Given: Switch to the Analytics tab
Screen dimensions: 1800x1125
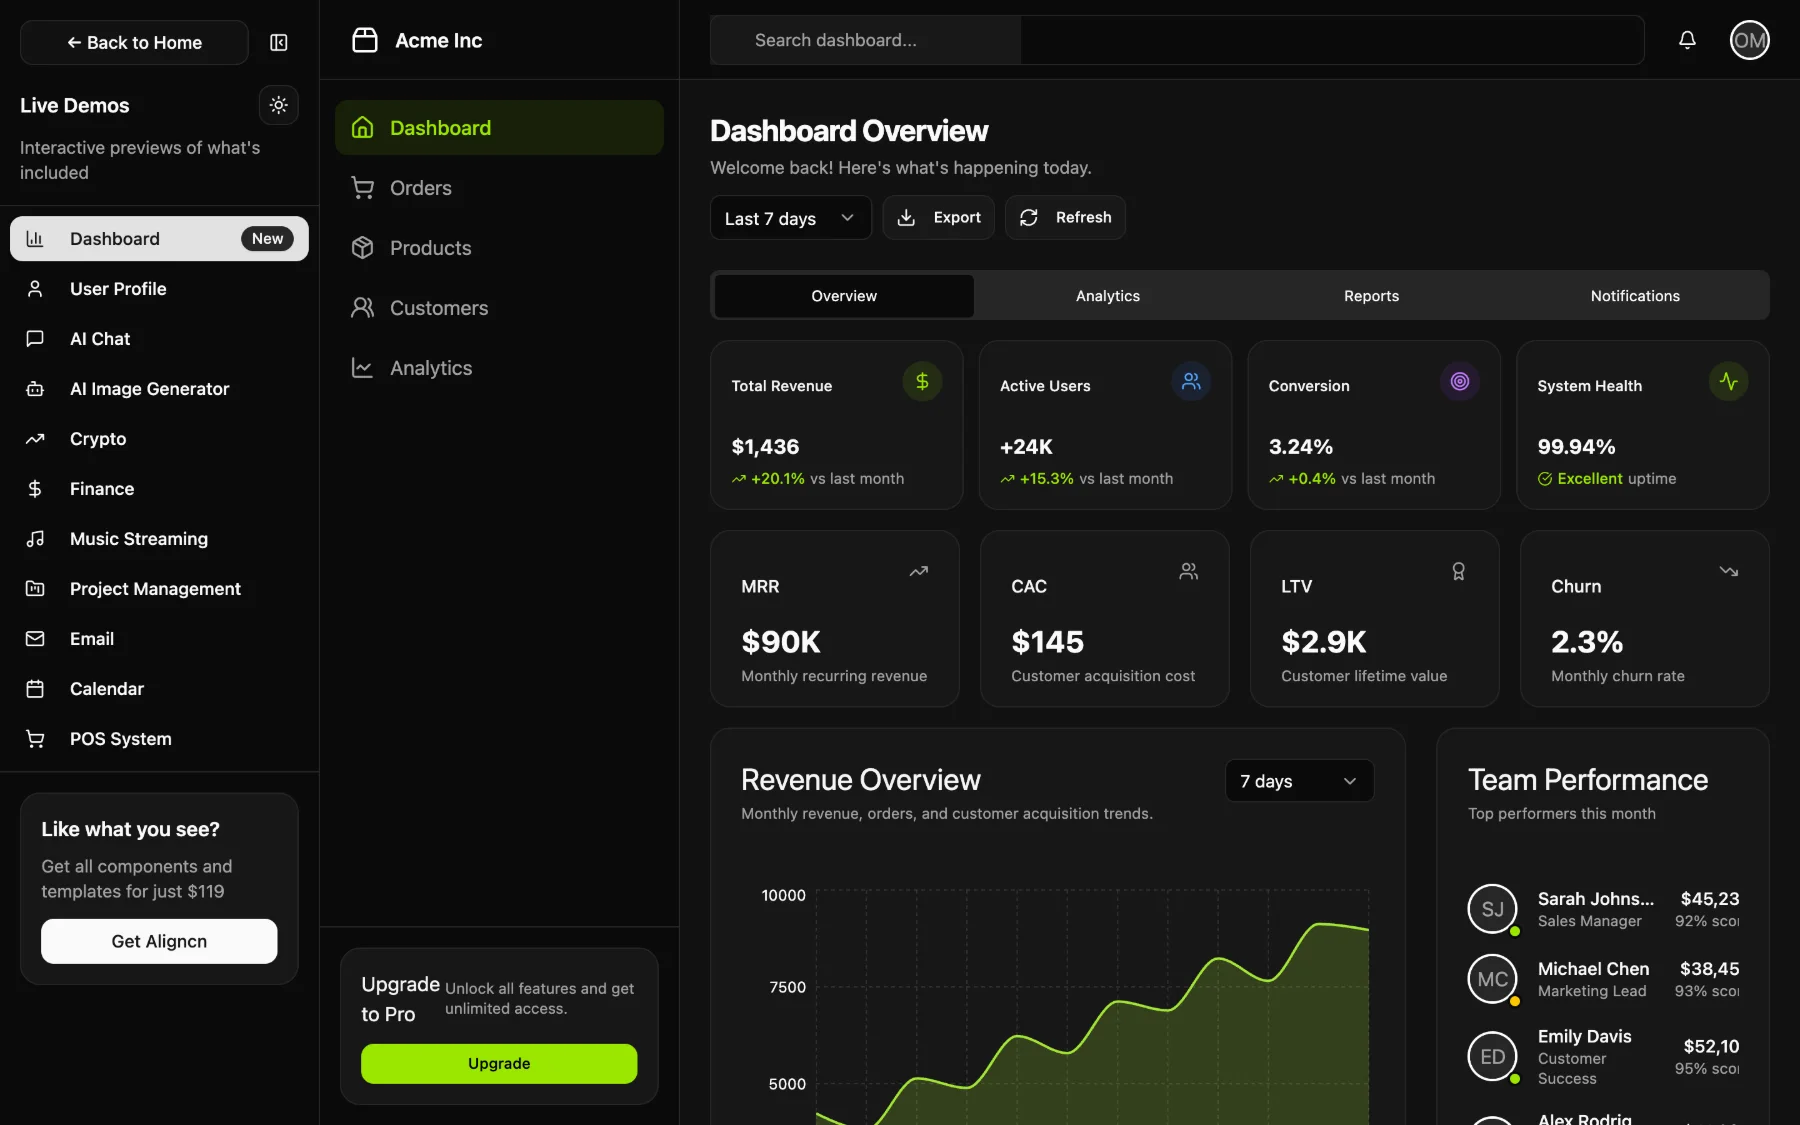Looking at the screenshot, I should pos(1108,296).
